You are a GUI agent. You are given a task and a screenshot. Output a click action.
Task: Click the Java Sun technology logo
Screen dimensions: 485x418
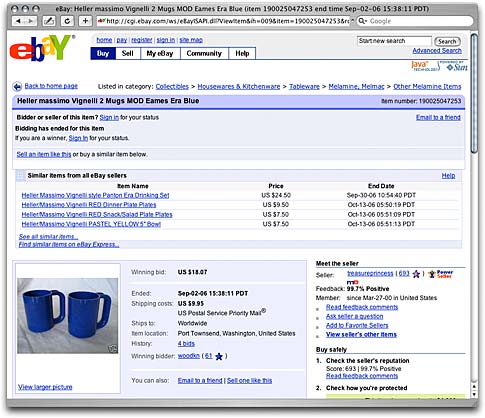[x=439, y=66]
